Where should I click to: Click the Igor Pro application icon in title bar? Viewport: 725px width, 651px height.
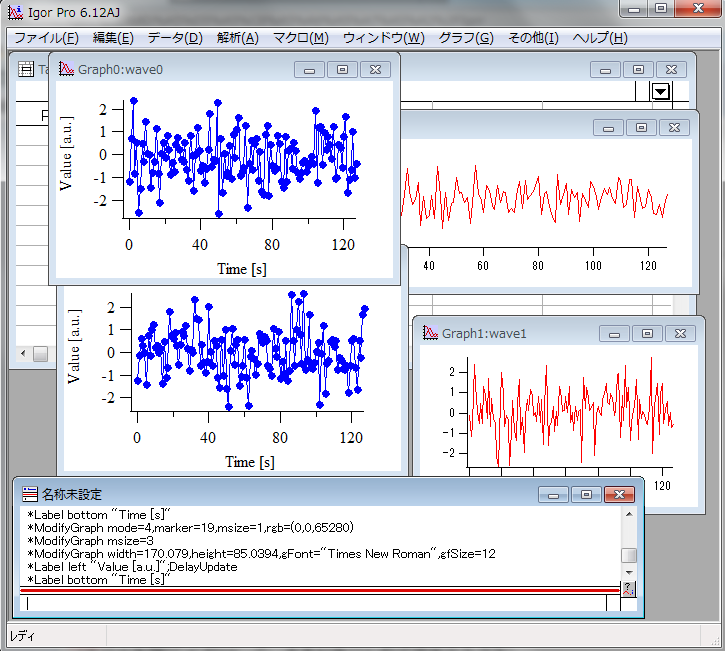[x=15, y=11]
